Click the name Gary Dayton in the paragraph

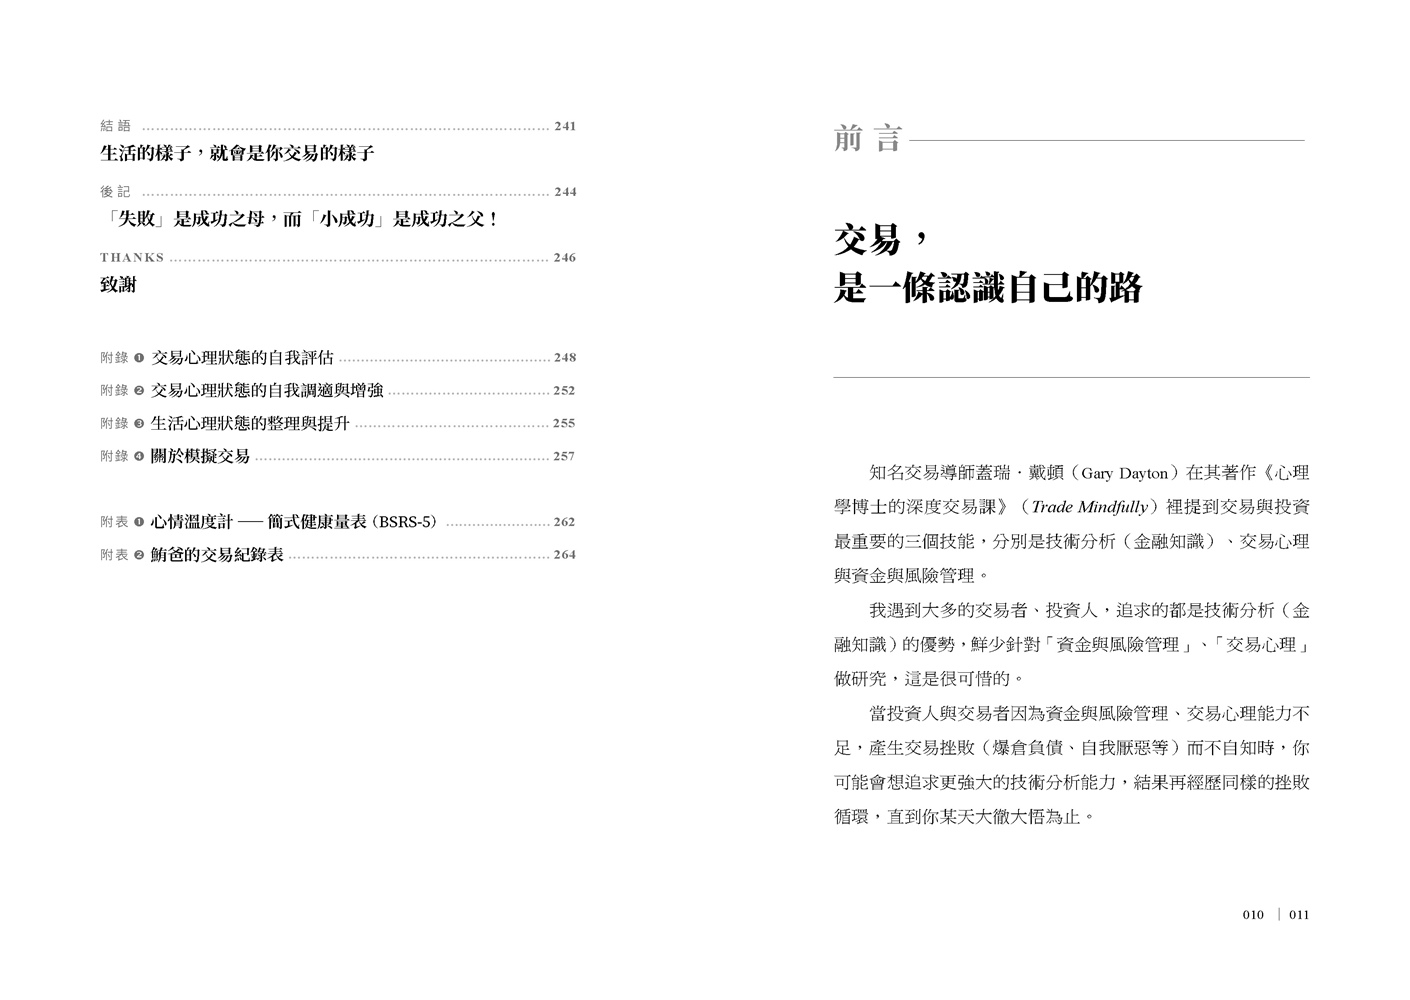(1124, 474)
